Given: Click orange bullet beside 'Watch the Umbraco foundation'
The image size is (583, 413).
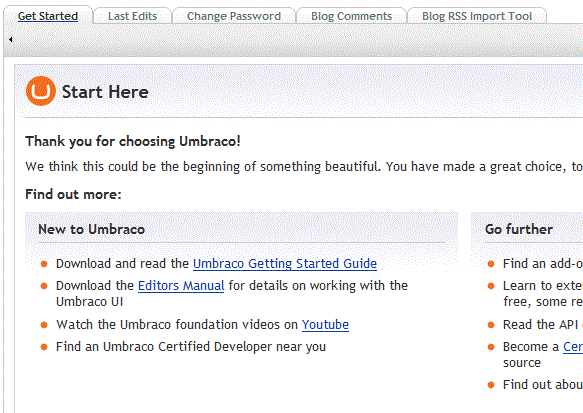Looking at the screenshot, I should click(44, 325).
